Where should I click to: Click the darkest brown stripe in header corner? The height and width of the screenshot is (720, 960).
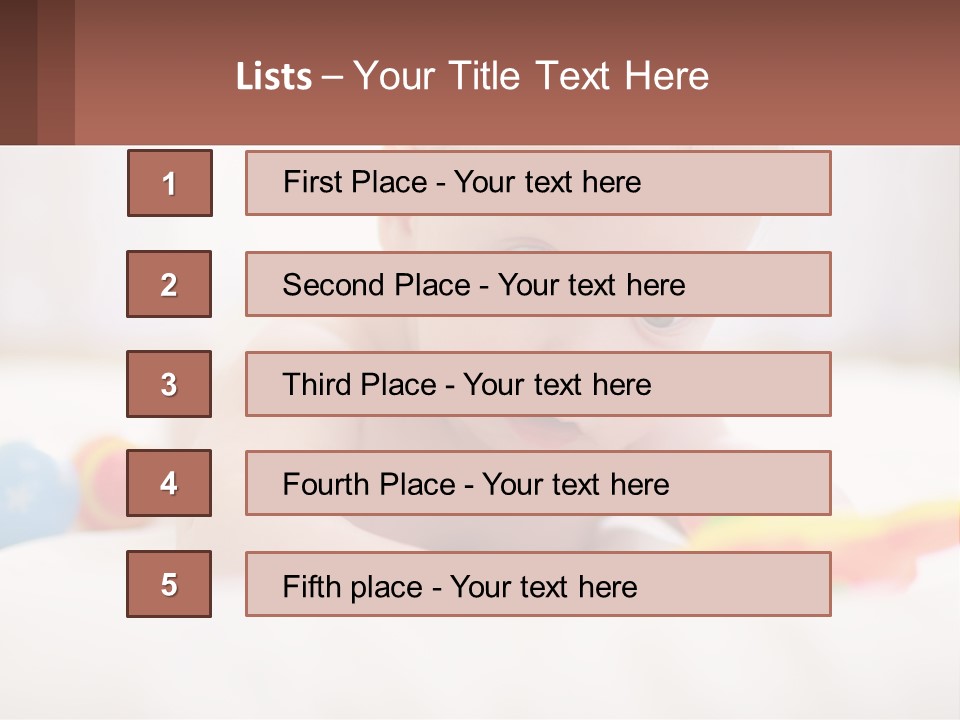[x=18, y=72]
